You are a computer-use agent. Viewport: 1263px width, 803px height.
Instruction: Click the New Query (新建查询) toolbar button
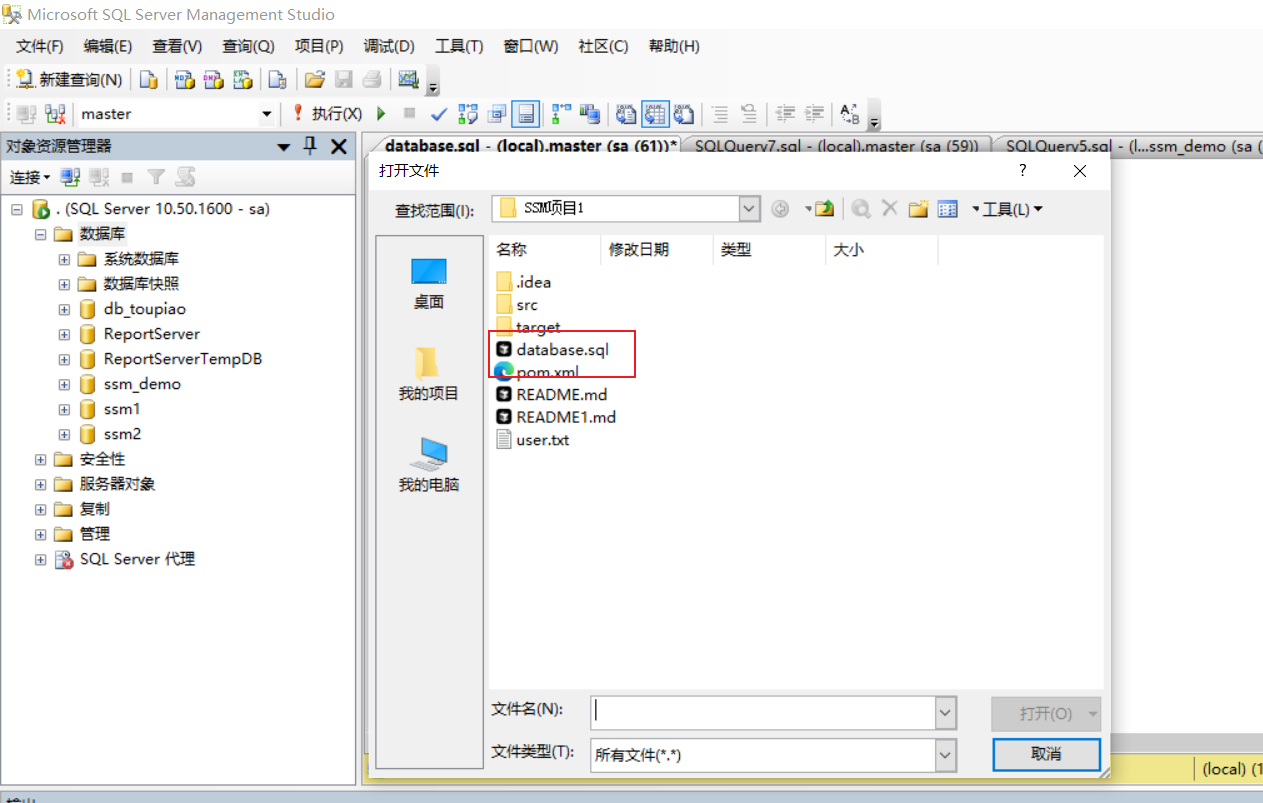[x=70, y=80]
